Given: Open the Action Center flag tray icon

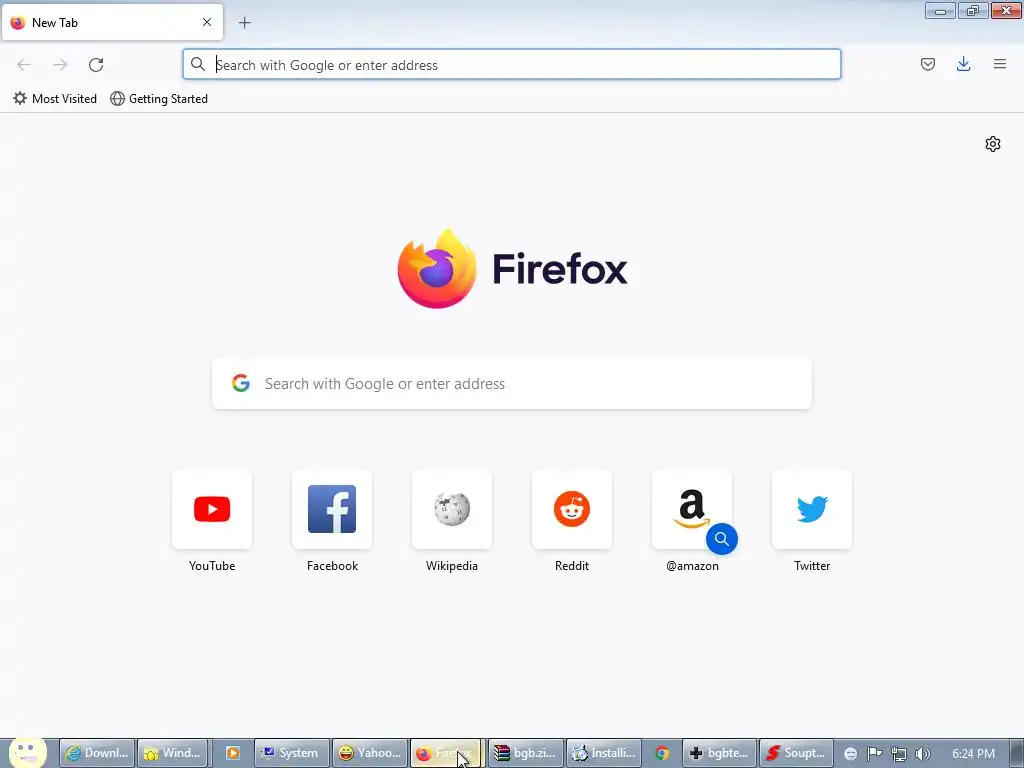Looking at the screenshot, I should 874,754.
